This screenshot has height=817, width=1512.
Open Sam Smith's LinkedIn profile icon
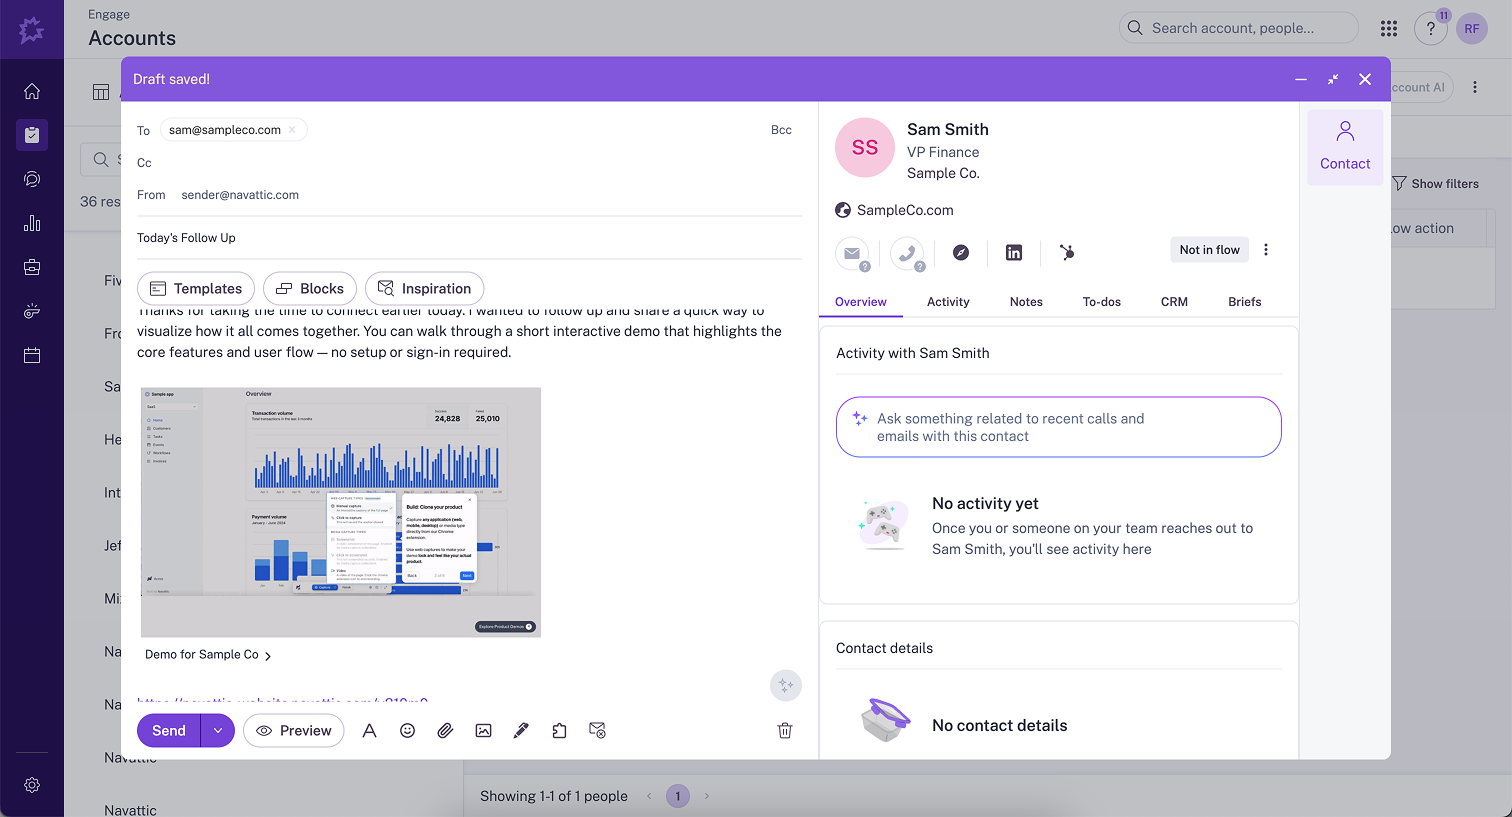(1014, 253)
